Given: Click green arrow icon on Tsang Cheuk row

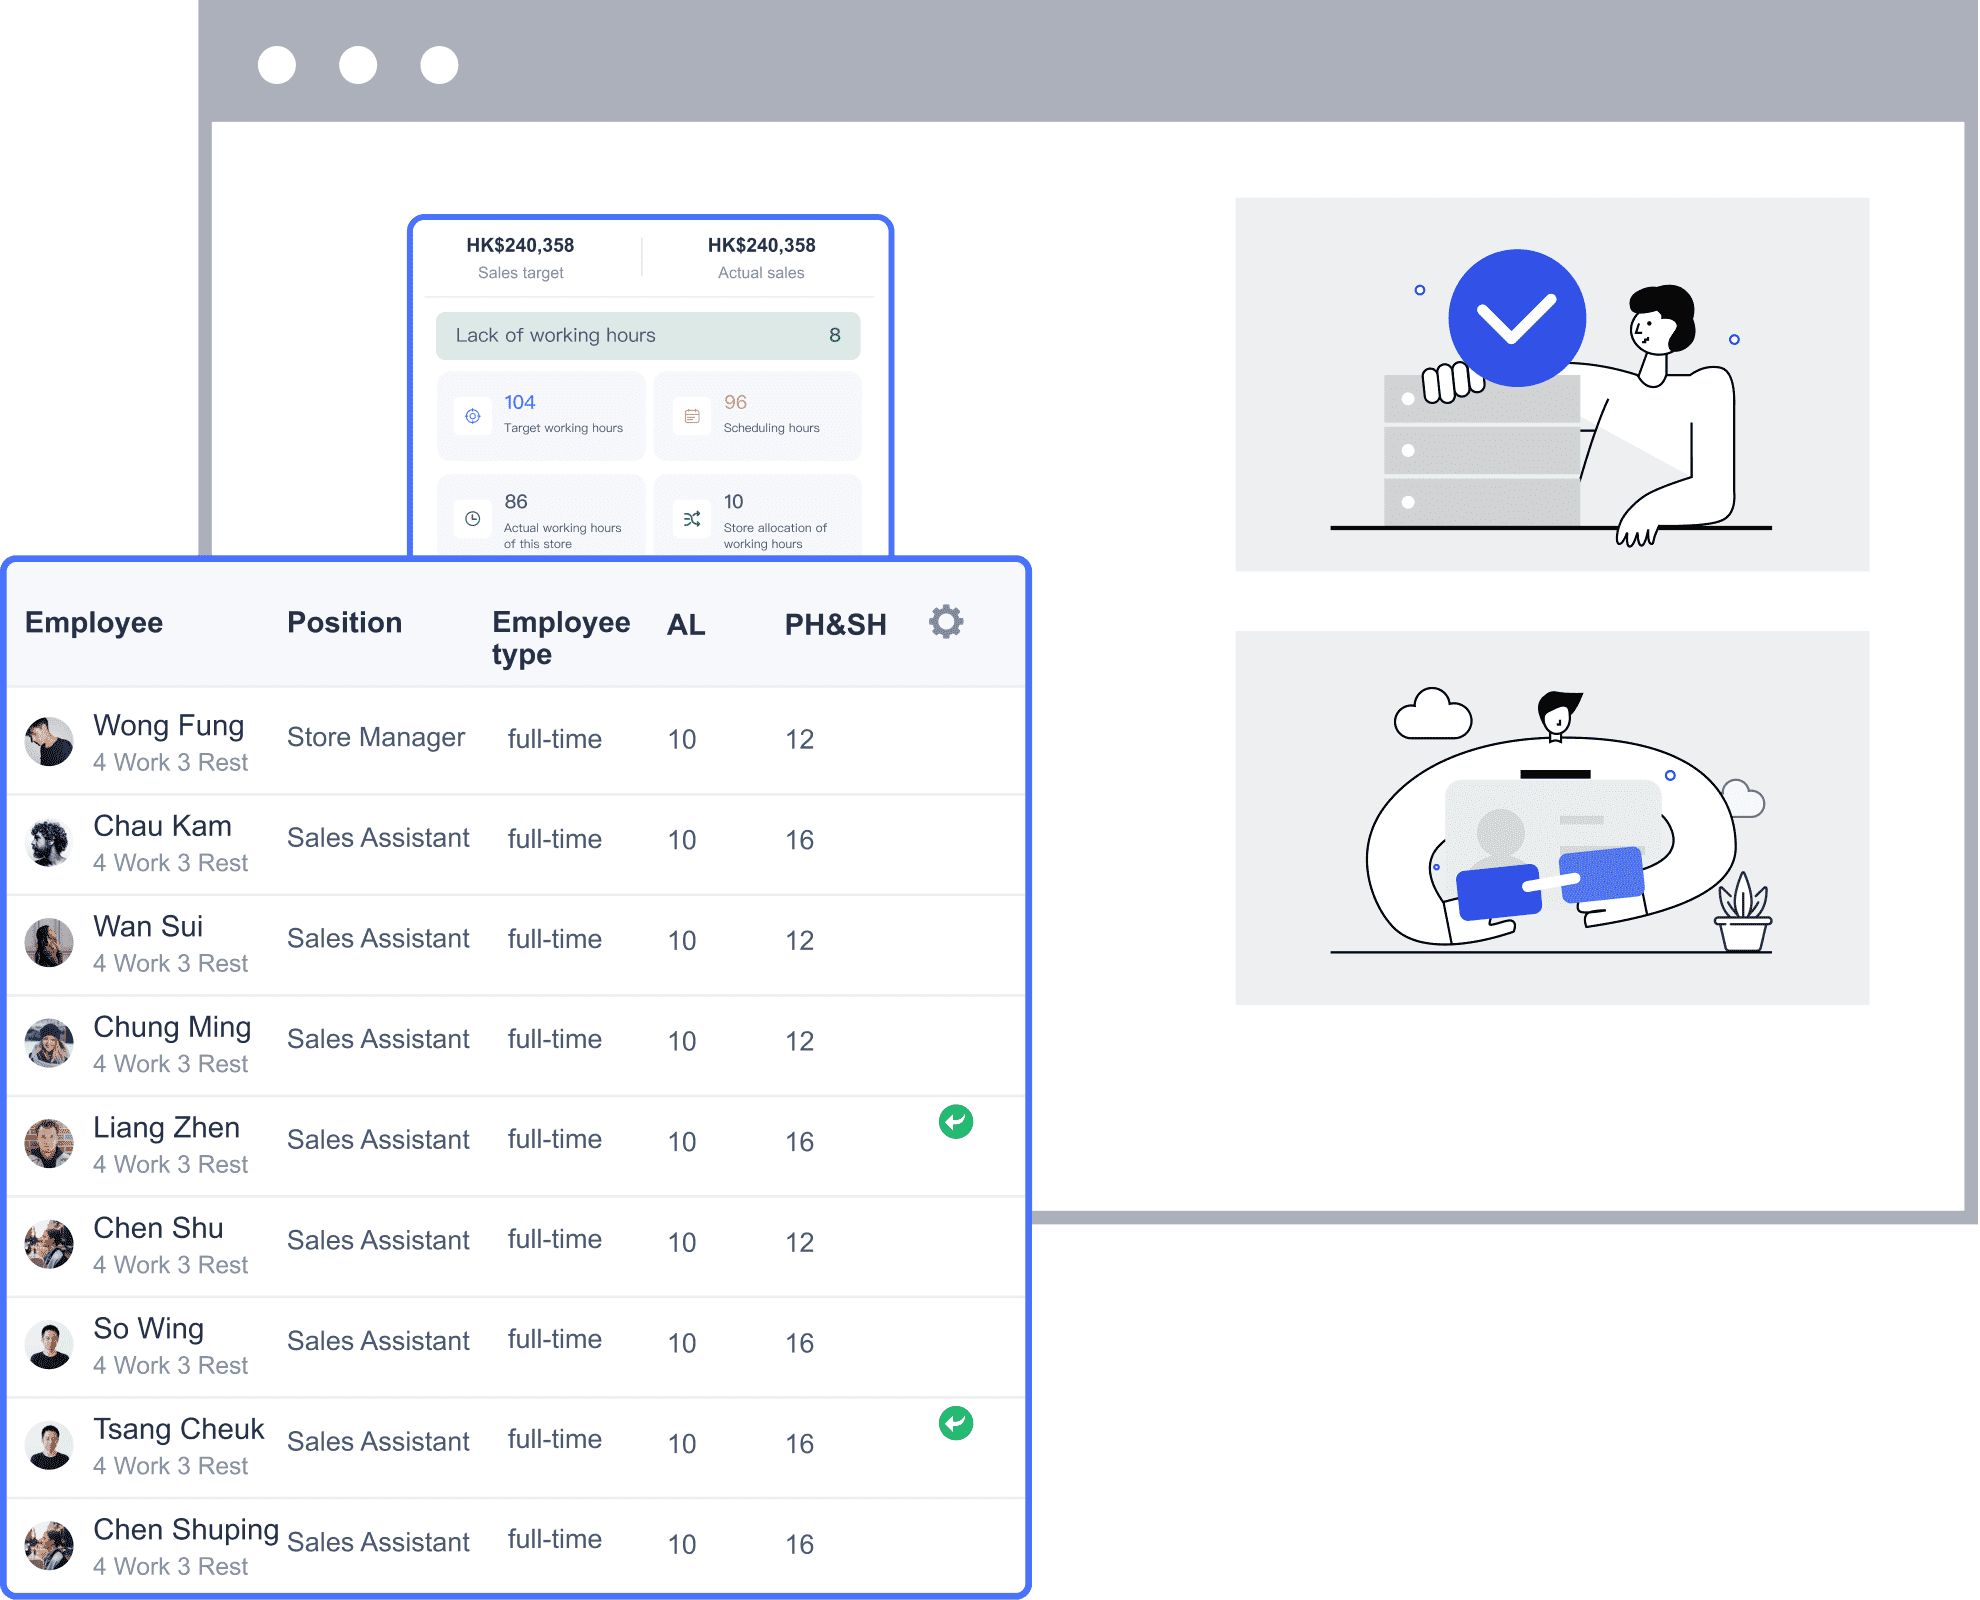Looking at the screenshot, I should (x=955, y=1423).
